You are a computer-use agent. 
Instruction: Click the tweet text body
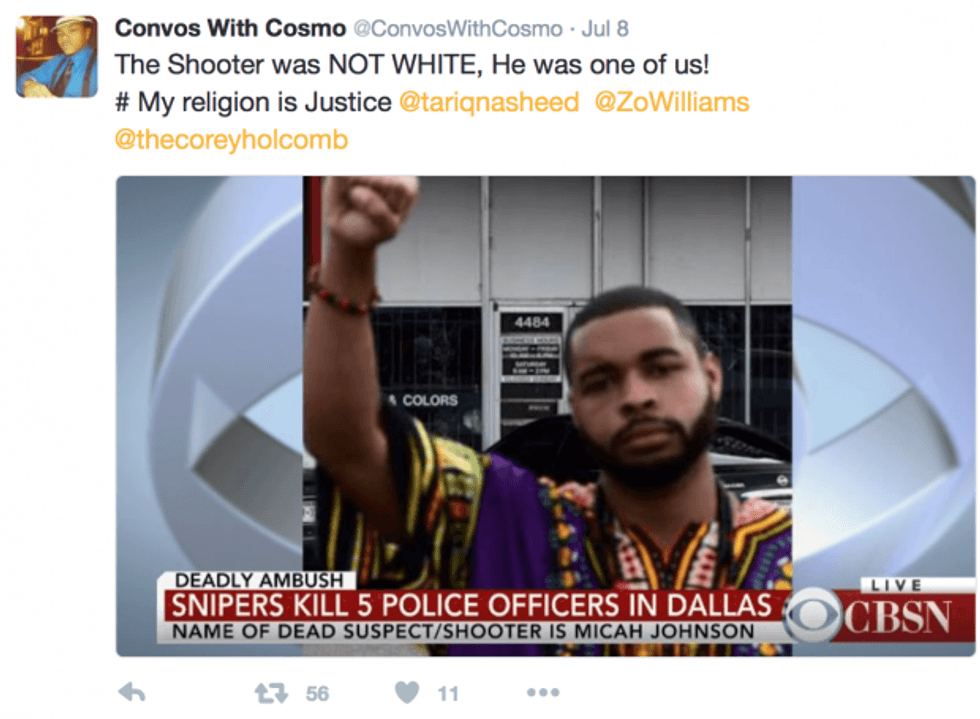click(431, 102)
